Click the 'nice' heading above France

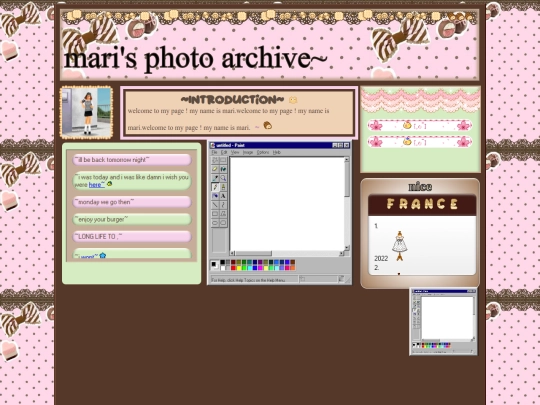pos(420,187)
